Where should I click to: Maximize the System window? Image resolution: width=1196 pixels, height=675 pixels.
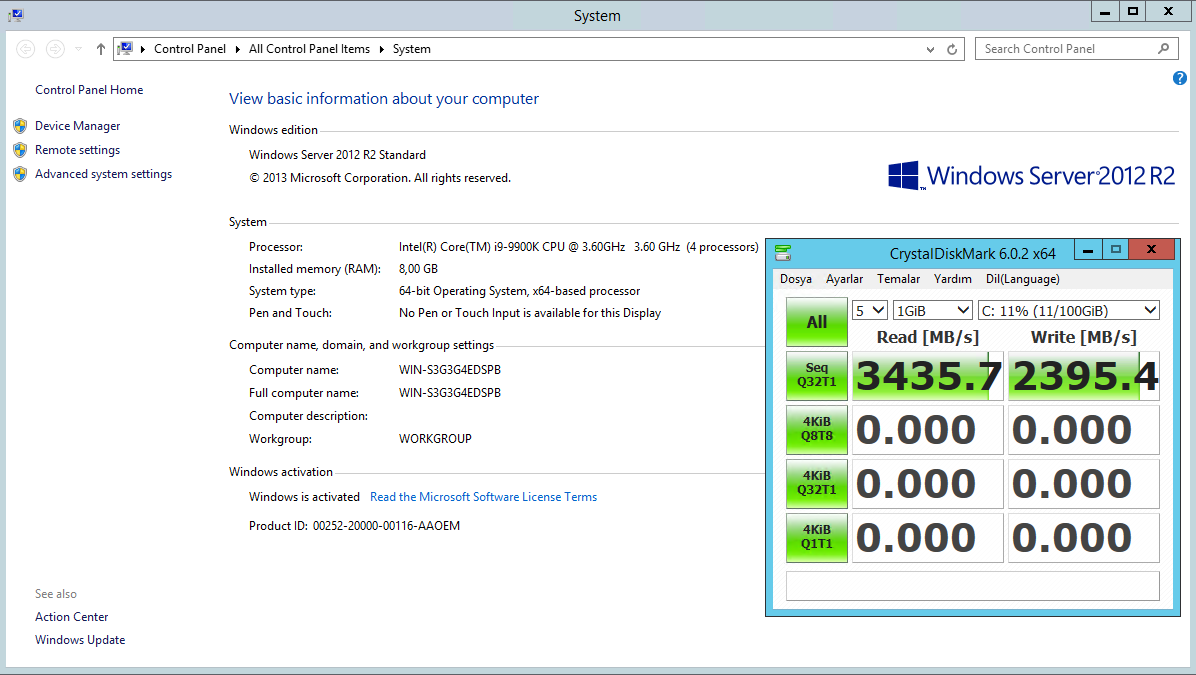pos(1133,11)
